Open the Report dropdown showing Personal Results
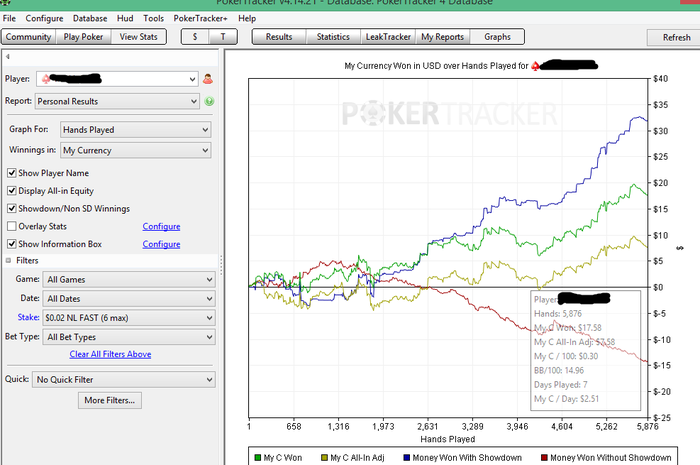The width and height of the screenshot is (700, 465). click(117, 101)
